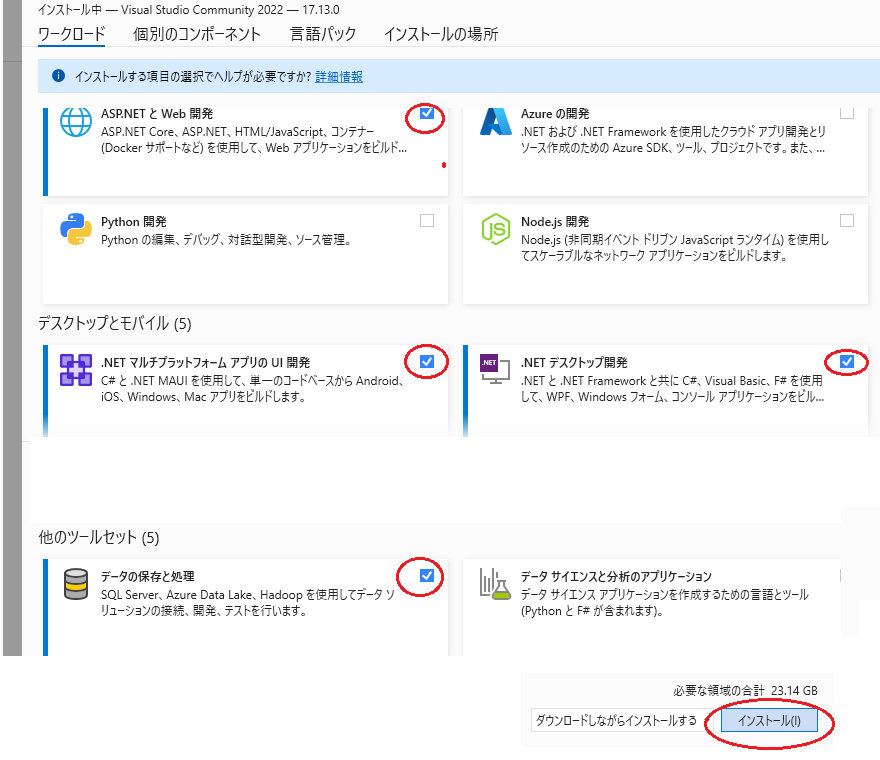880x760 pixels.
Task: Switch to the 個別のコンポーネント tab
Action: tap(197, 34)
